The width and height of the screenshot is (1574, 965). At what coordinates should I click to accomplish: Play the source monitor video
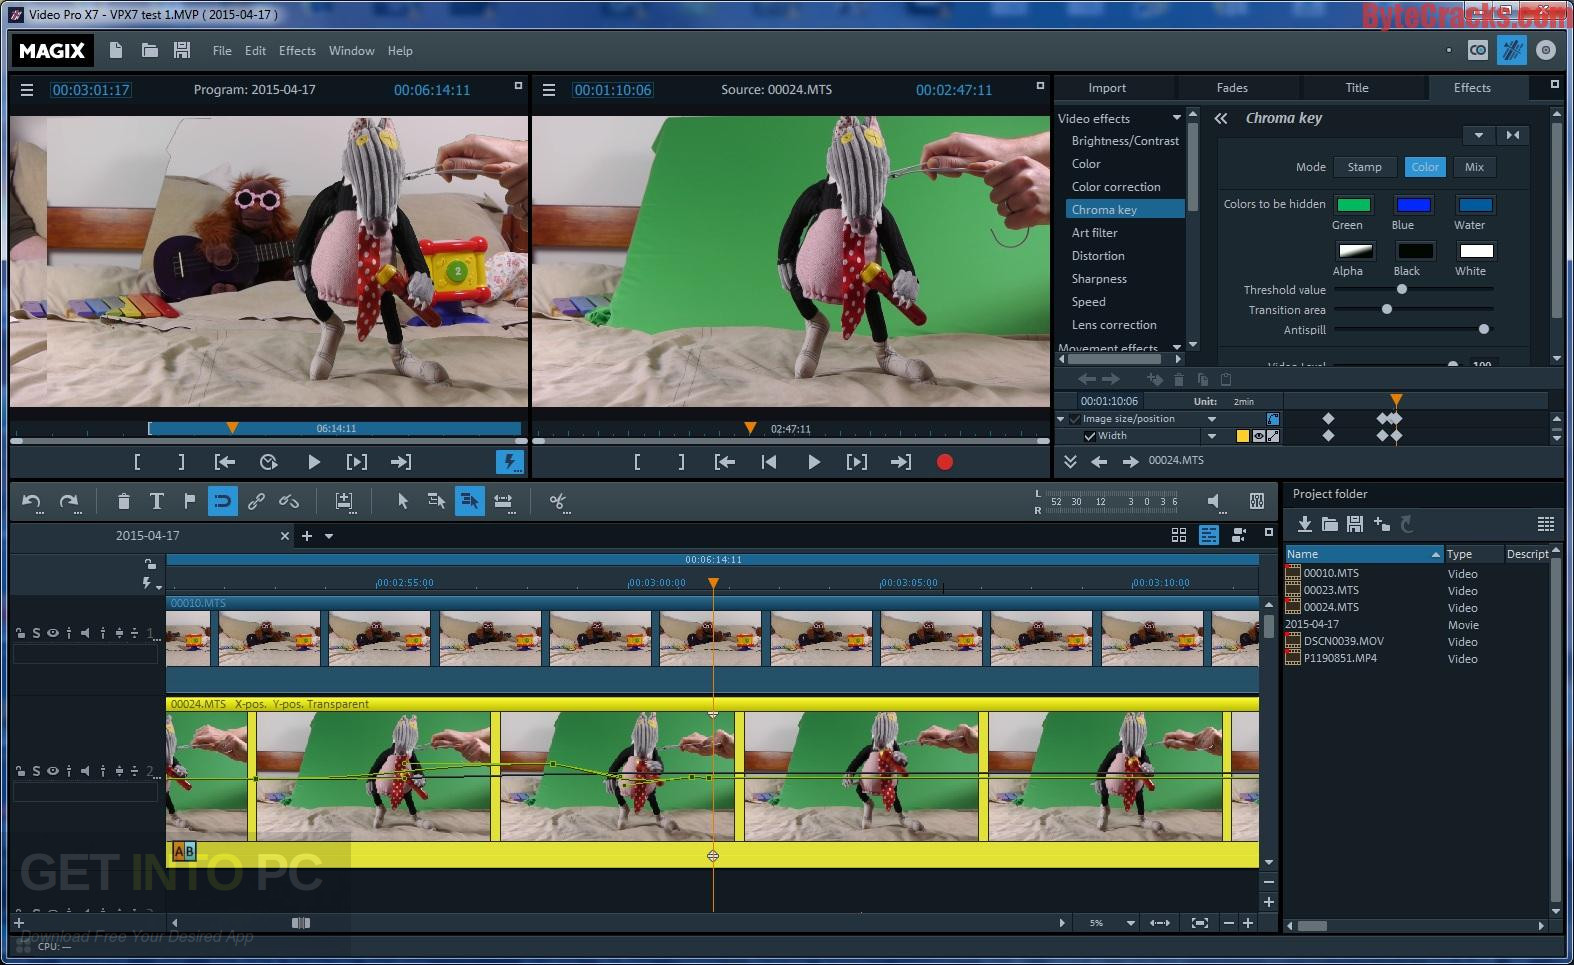click(813, 462)
